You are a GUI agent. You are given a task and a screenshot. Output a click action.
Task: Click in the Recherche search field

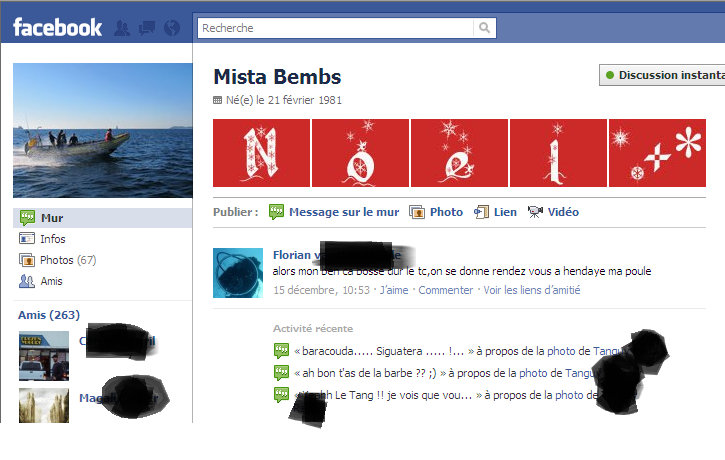335,28
